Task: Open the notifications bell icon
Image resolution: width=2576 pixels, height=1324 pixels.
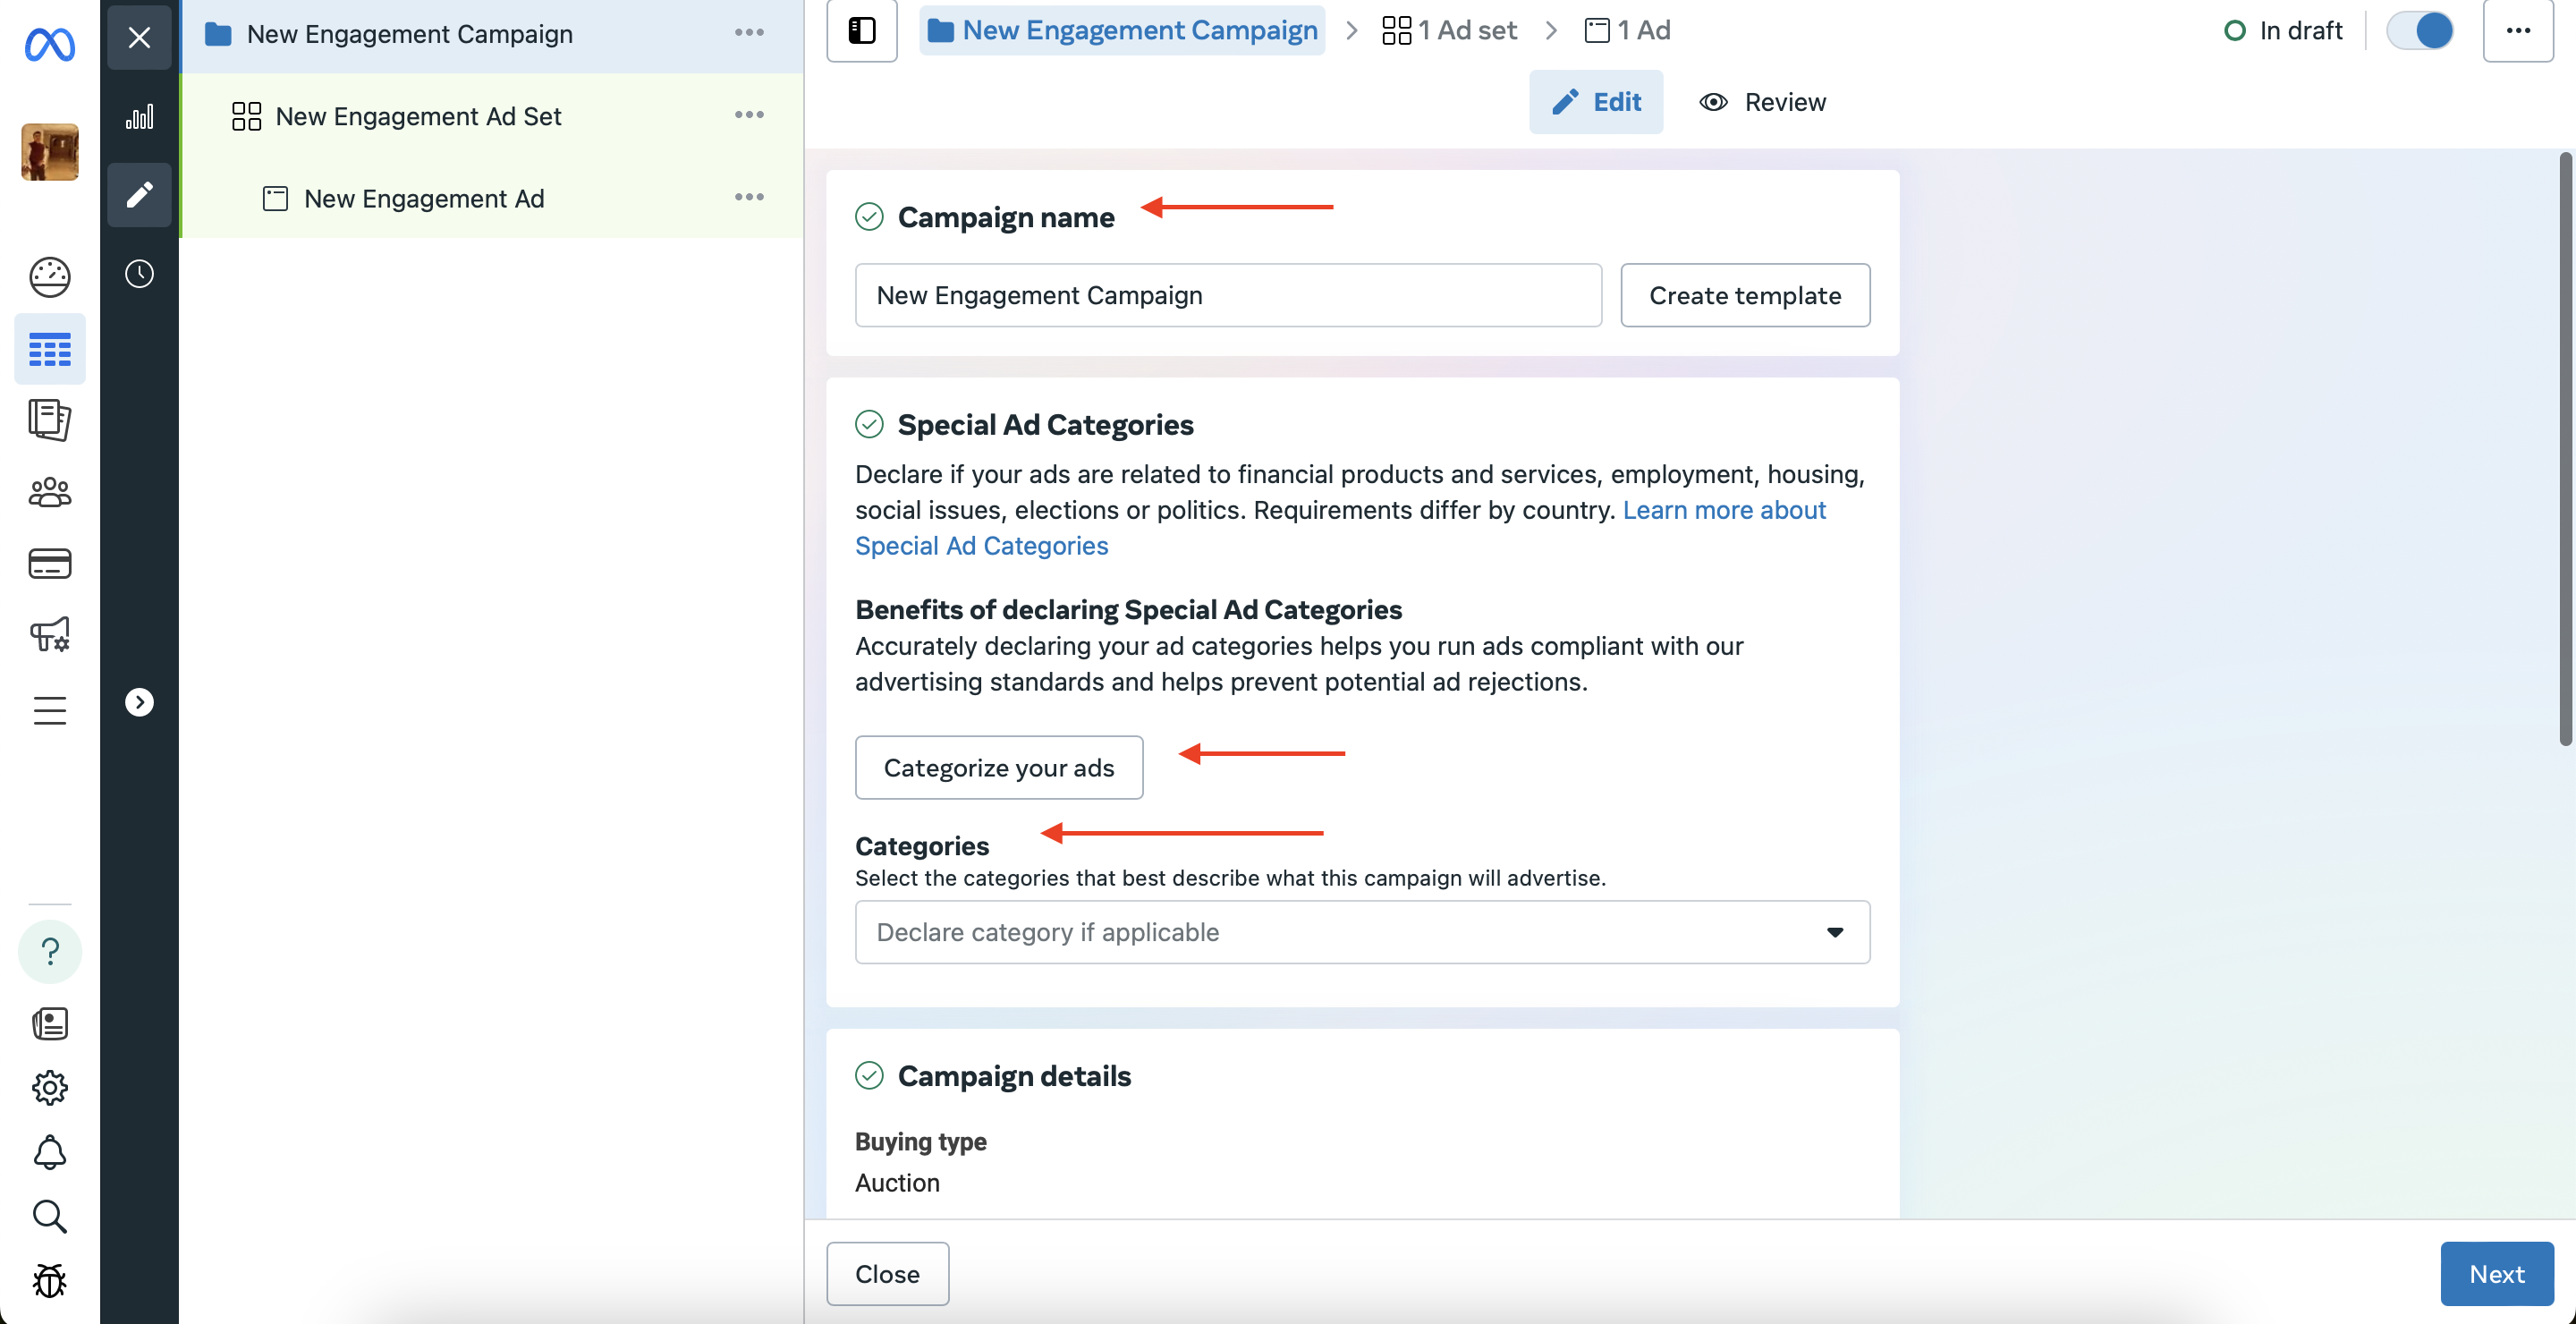Action: coord(49,1152)
